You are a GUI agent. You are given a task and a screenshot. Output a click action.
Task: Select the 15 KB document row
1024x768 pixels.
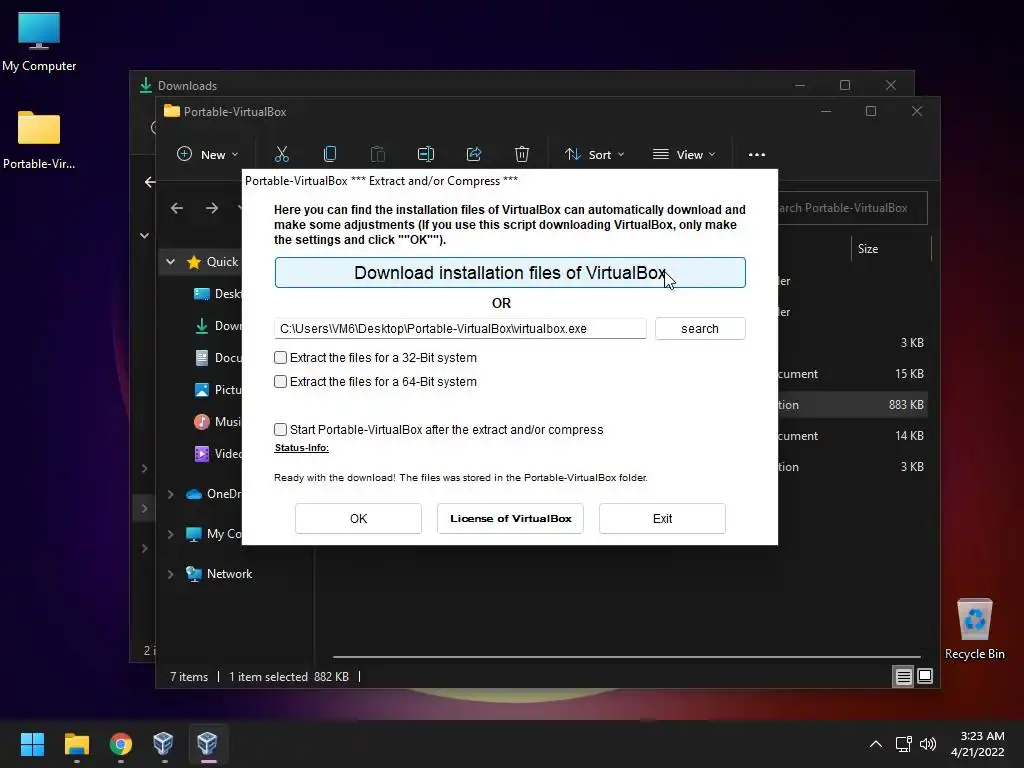[852, 374]
